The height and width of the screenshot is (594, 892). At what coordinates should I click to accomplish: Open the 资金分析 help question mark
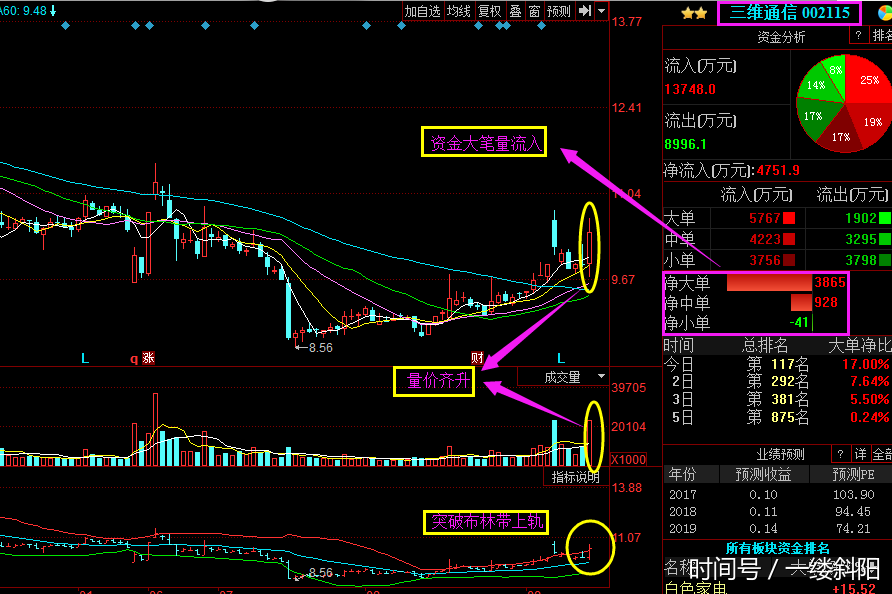pyautogui.click(x=858, y=36)
